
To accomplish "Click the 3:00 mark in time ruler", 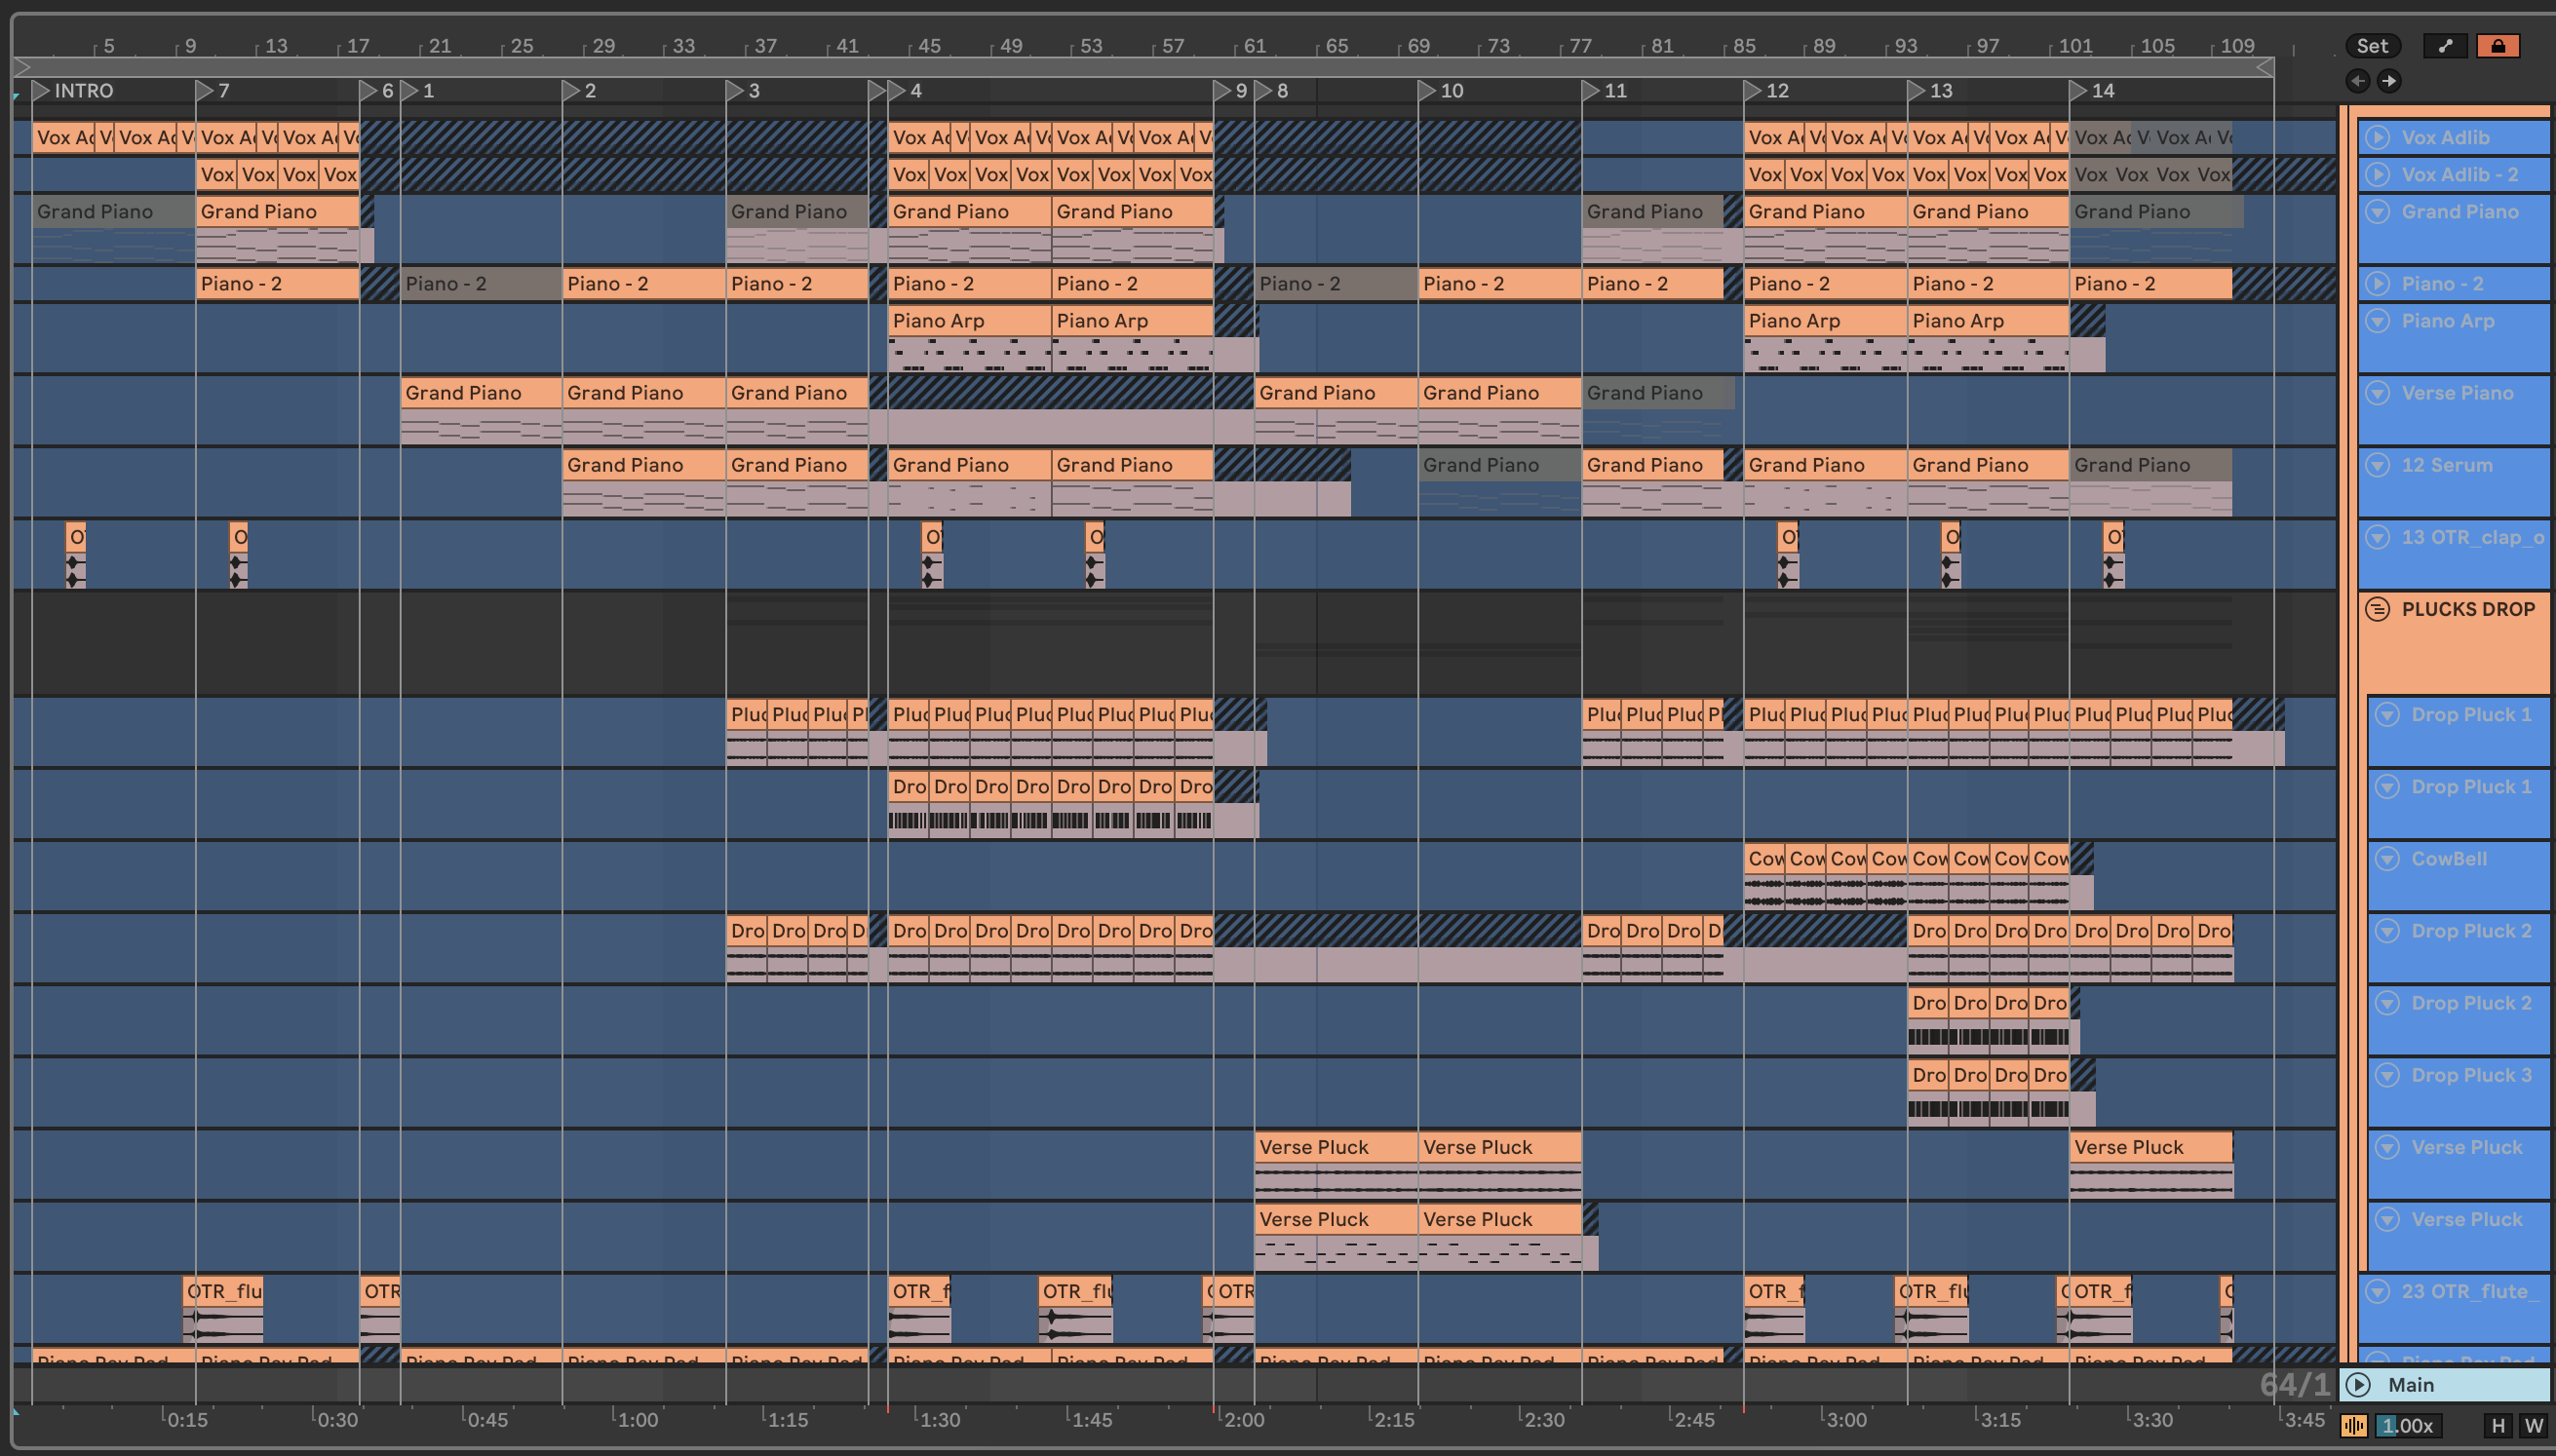I will click(x=1845, y=1419).
